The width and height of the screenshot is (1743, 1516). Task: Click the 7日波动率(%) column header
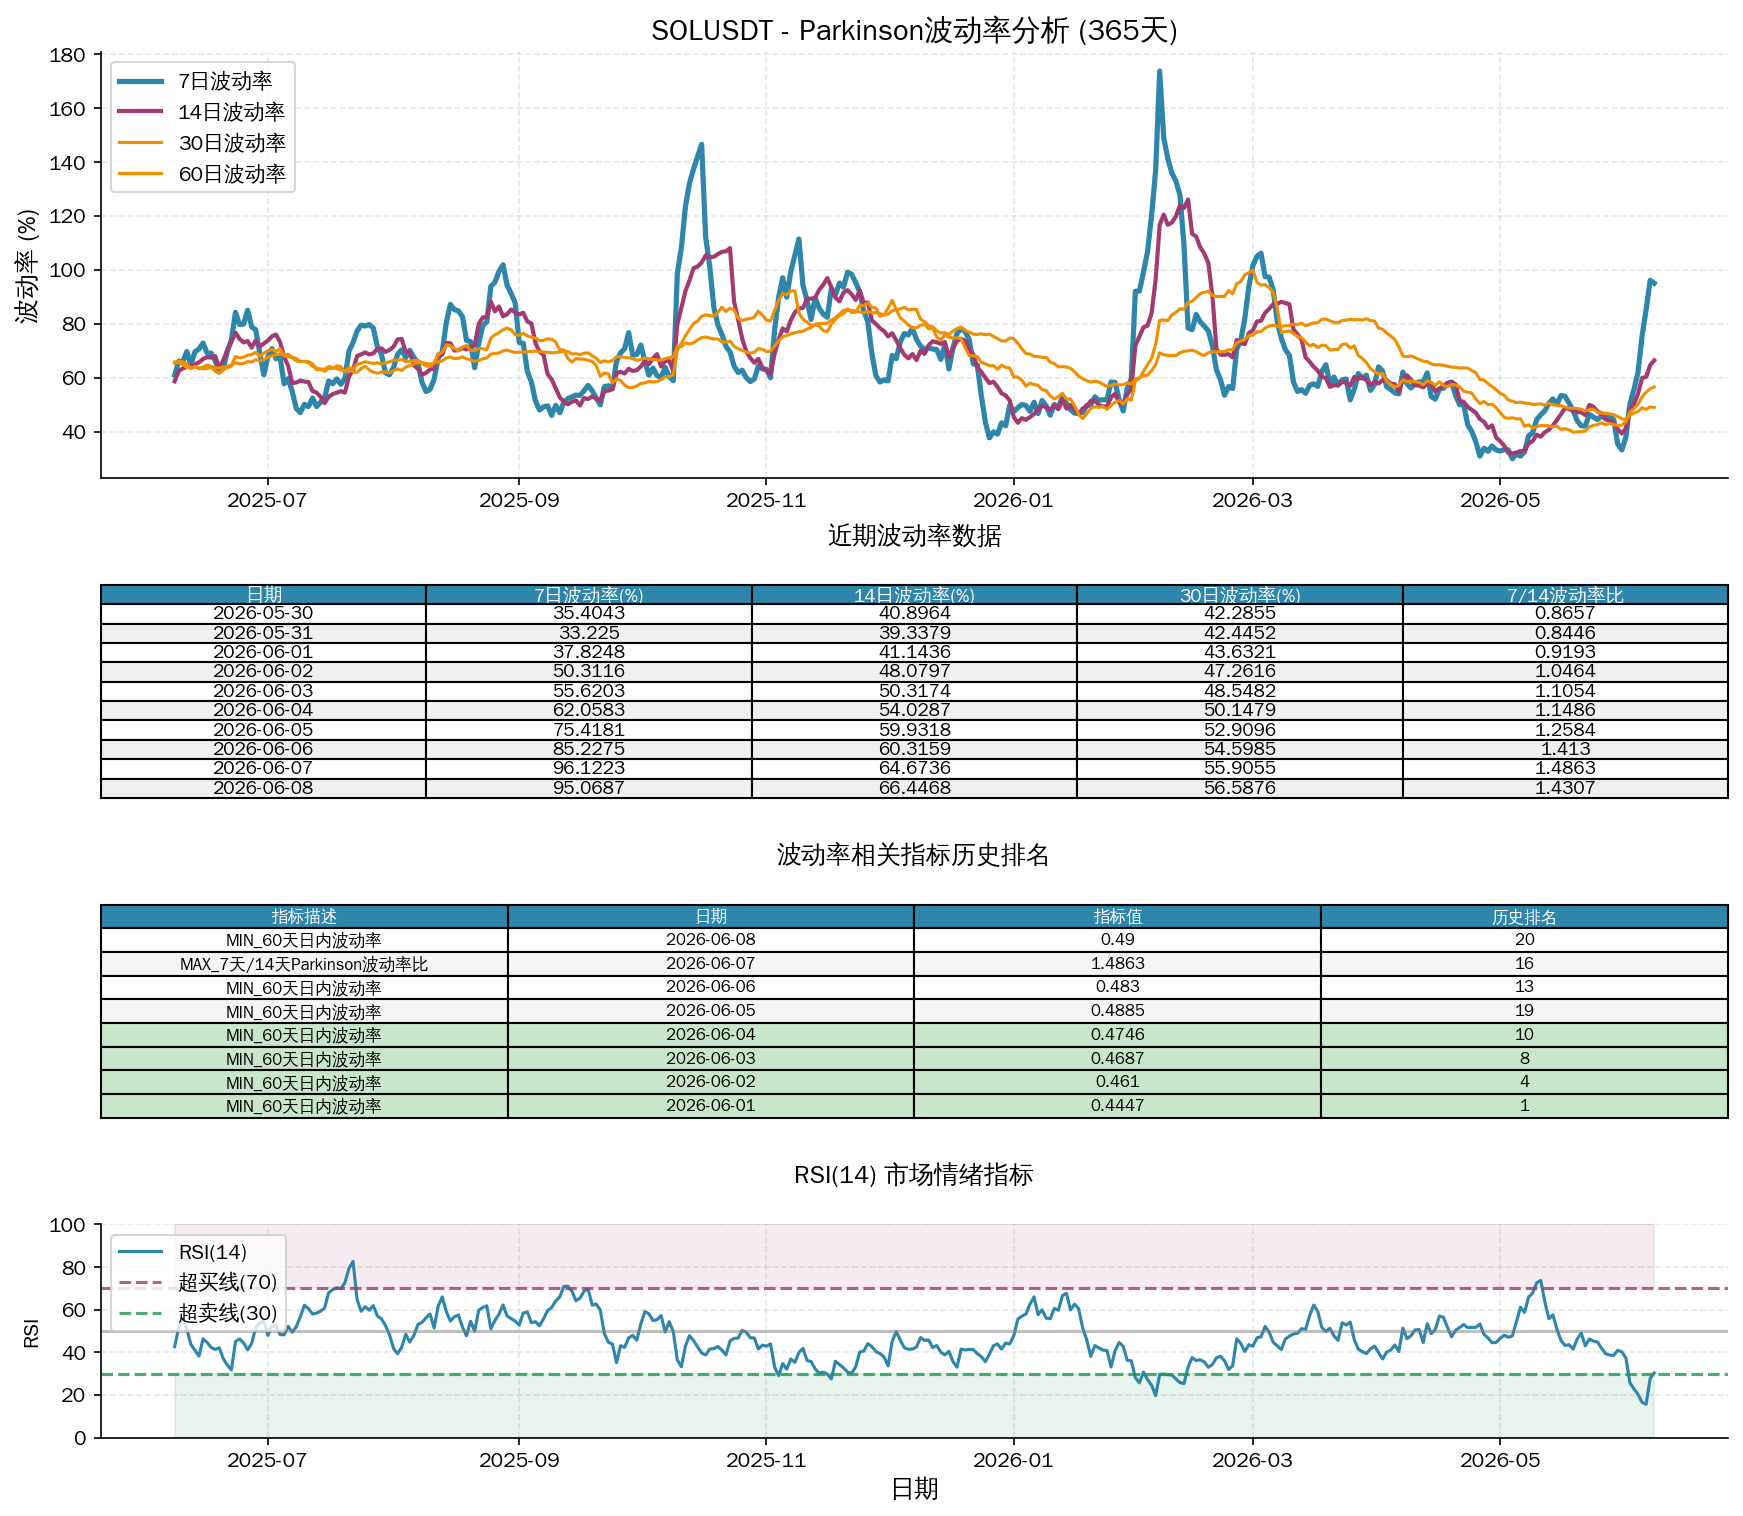589,595
